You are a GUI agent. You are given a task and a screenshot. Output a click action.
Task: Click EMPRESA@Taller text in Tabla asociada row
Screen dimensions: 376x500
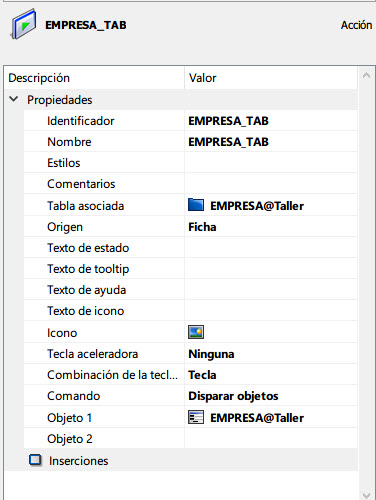tap(257, 206)
